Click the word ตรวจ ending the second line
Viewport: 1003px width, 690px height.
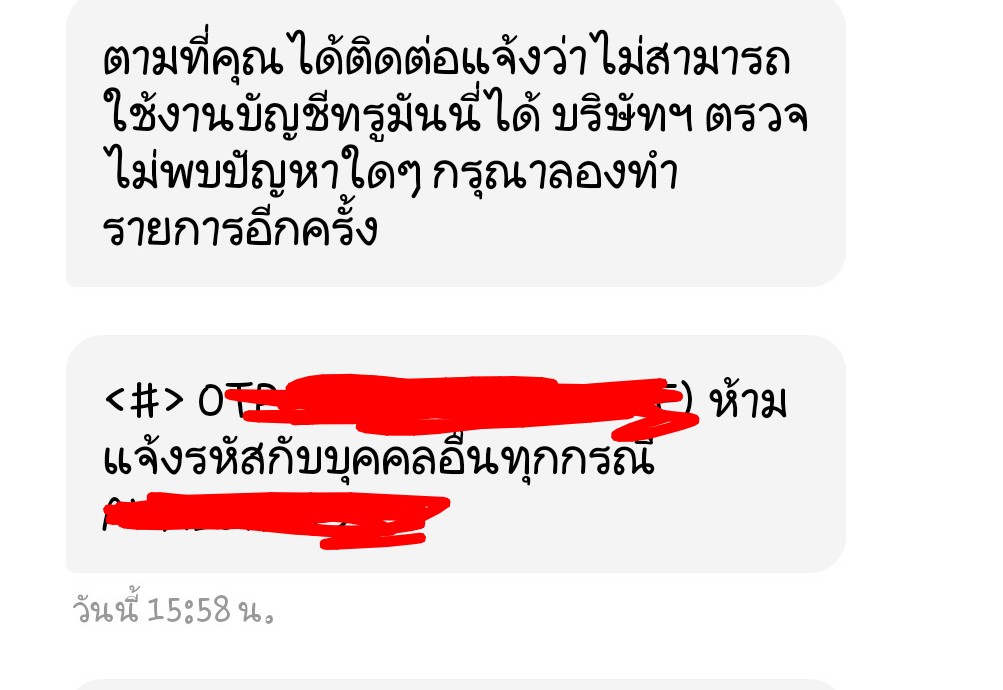(x=756, y=118)
